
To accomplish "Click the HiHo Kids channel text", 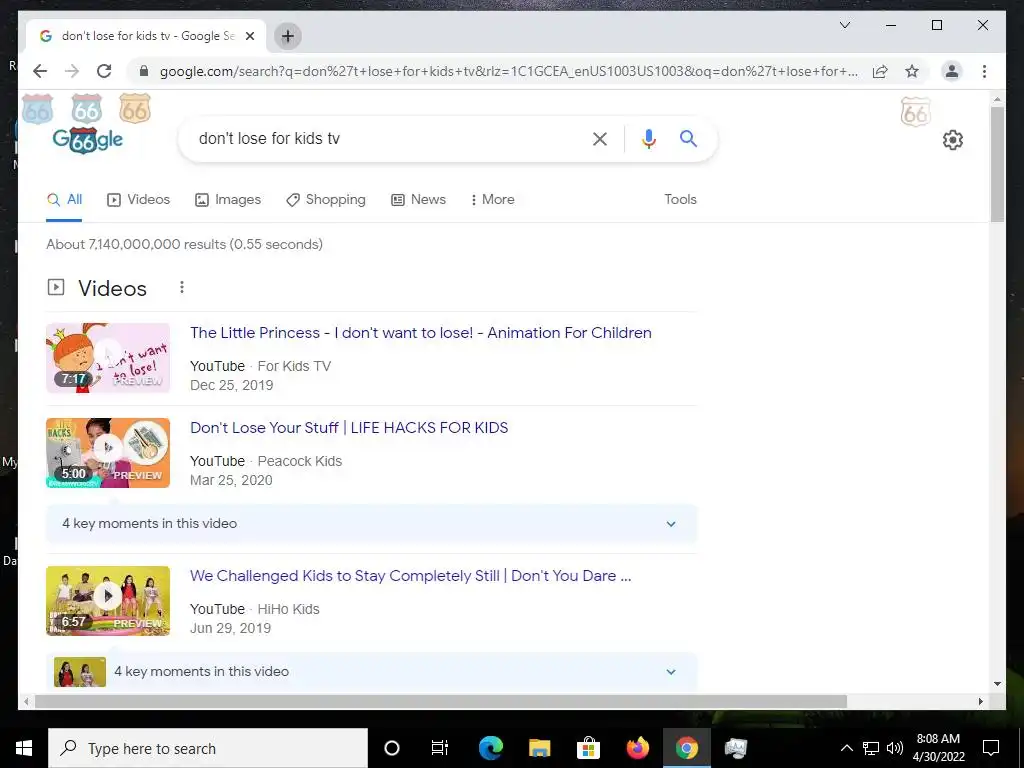I will (x=289, y=609).
